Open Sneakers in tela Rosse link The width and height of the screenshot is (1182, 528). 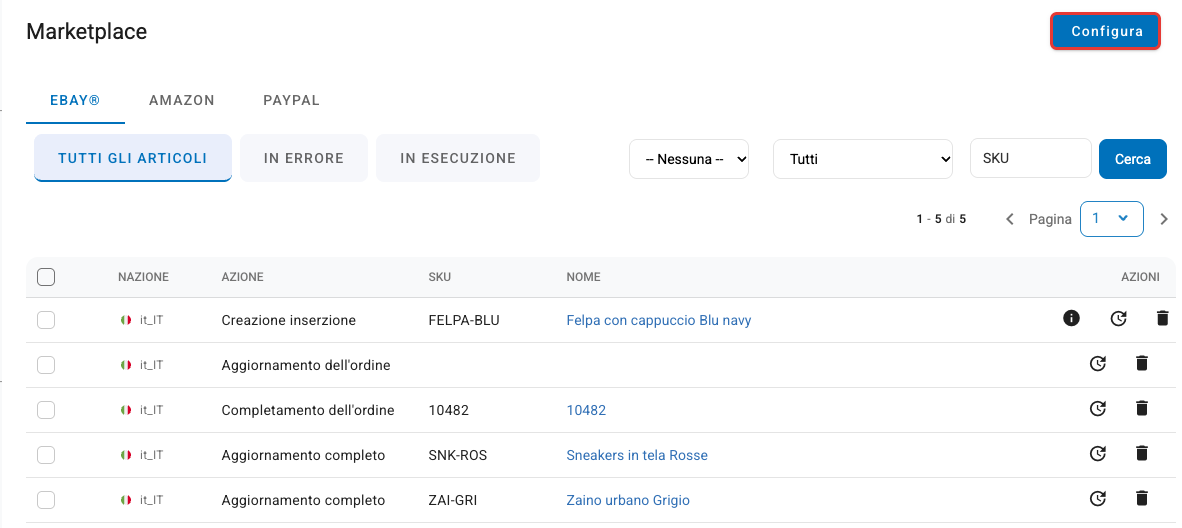(x=637, y=456)
